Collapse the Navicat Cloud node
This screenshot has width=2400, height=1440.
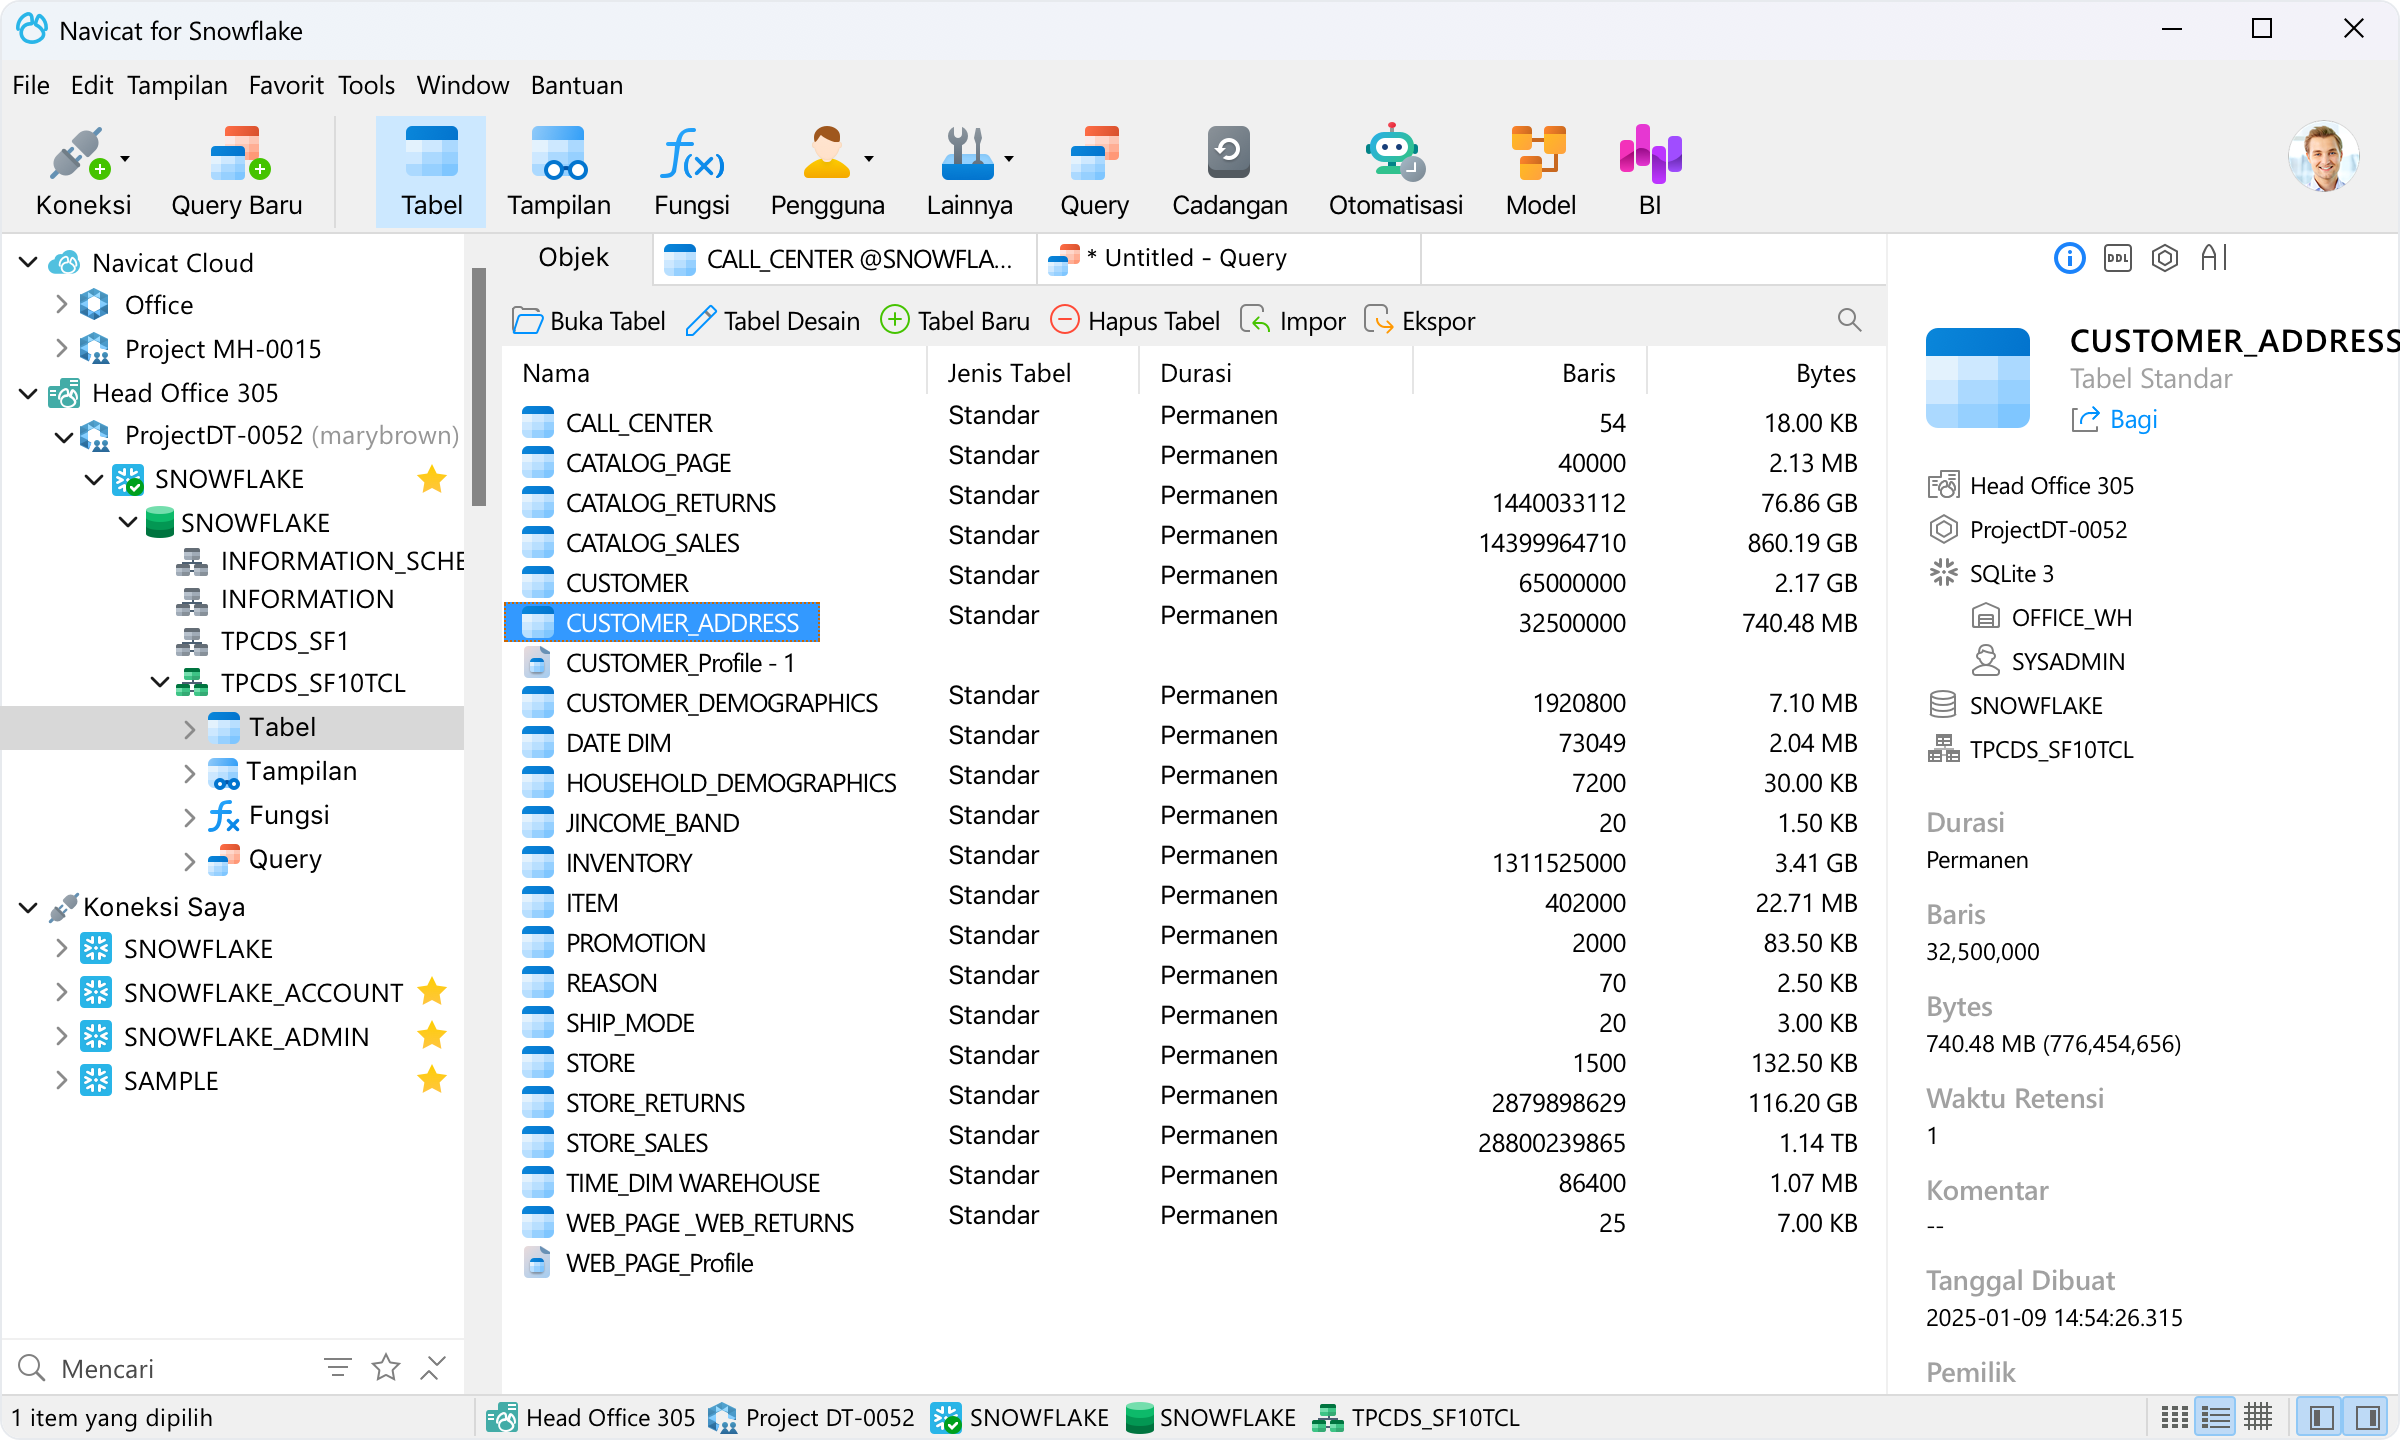click(28, 263)
